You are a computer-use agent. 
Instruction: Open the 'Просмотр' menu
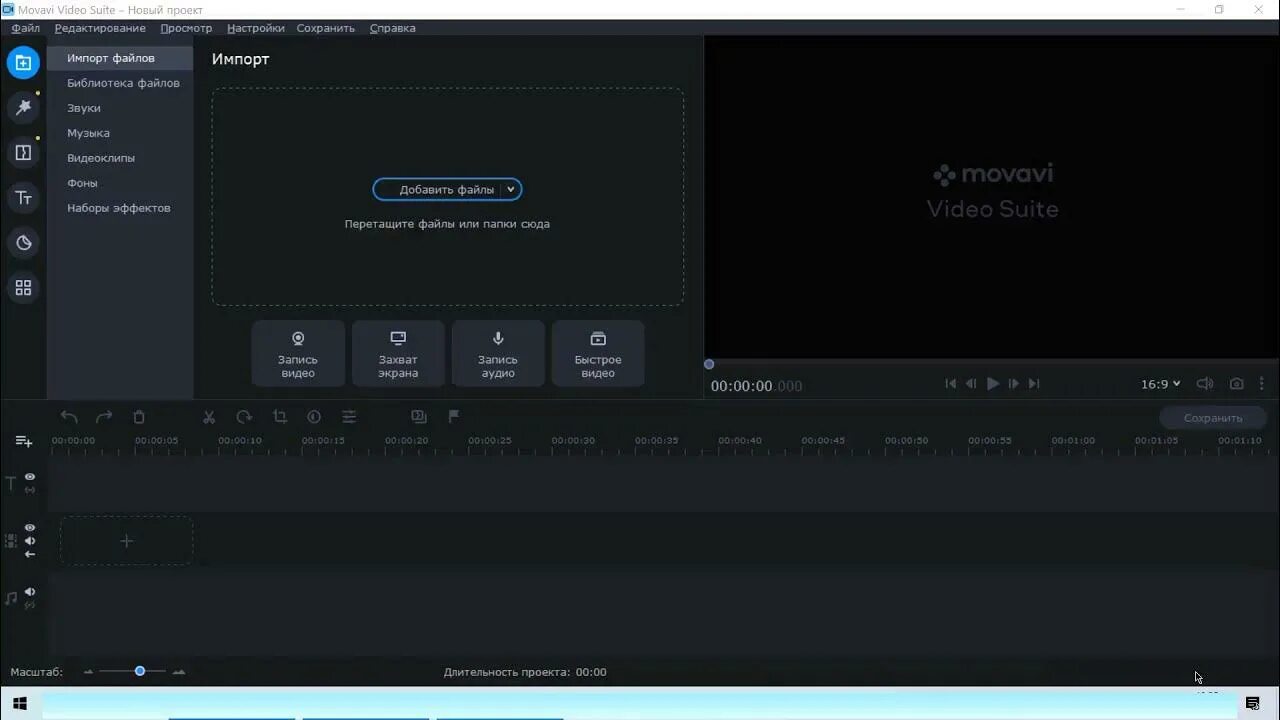point(186,28)
